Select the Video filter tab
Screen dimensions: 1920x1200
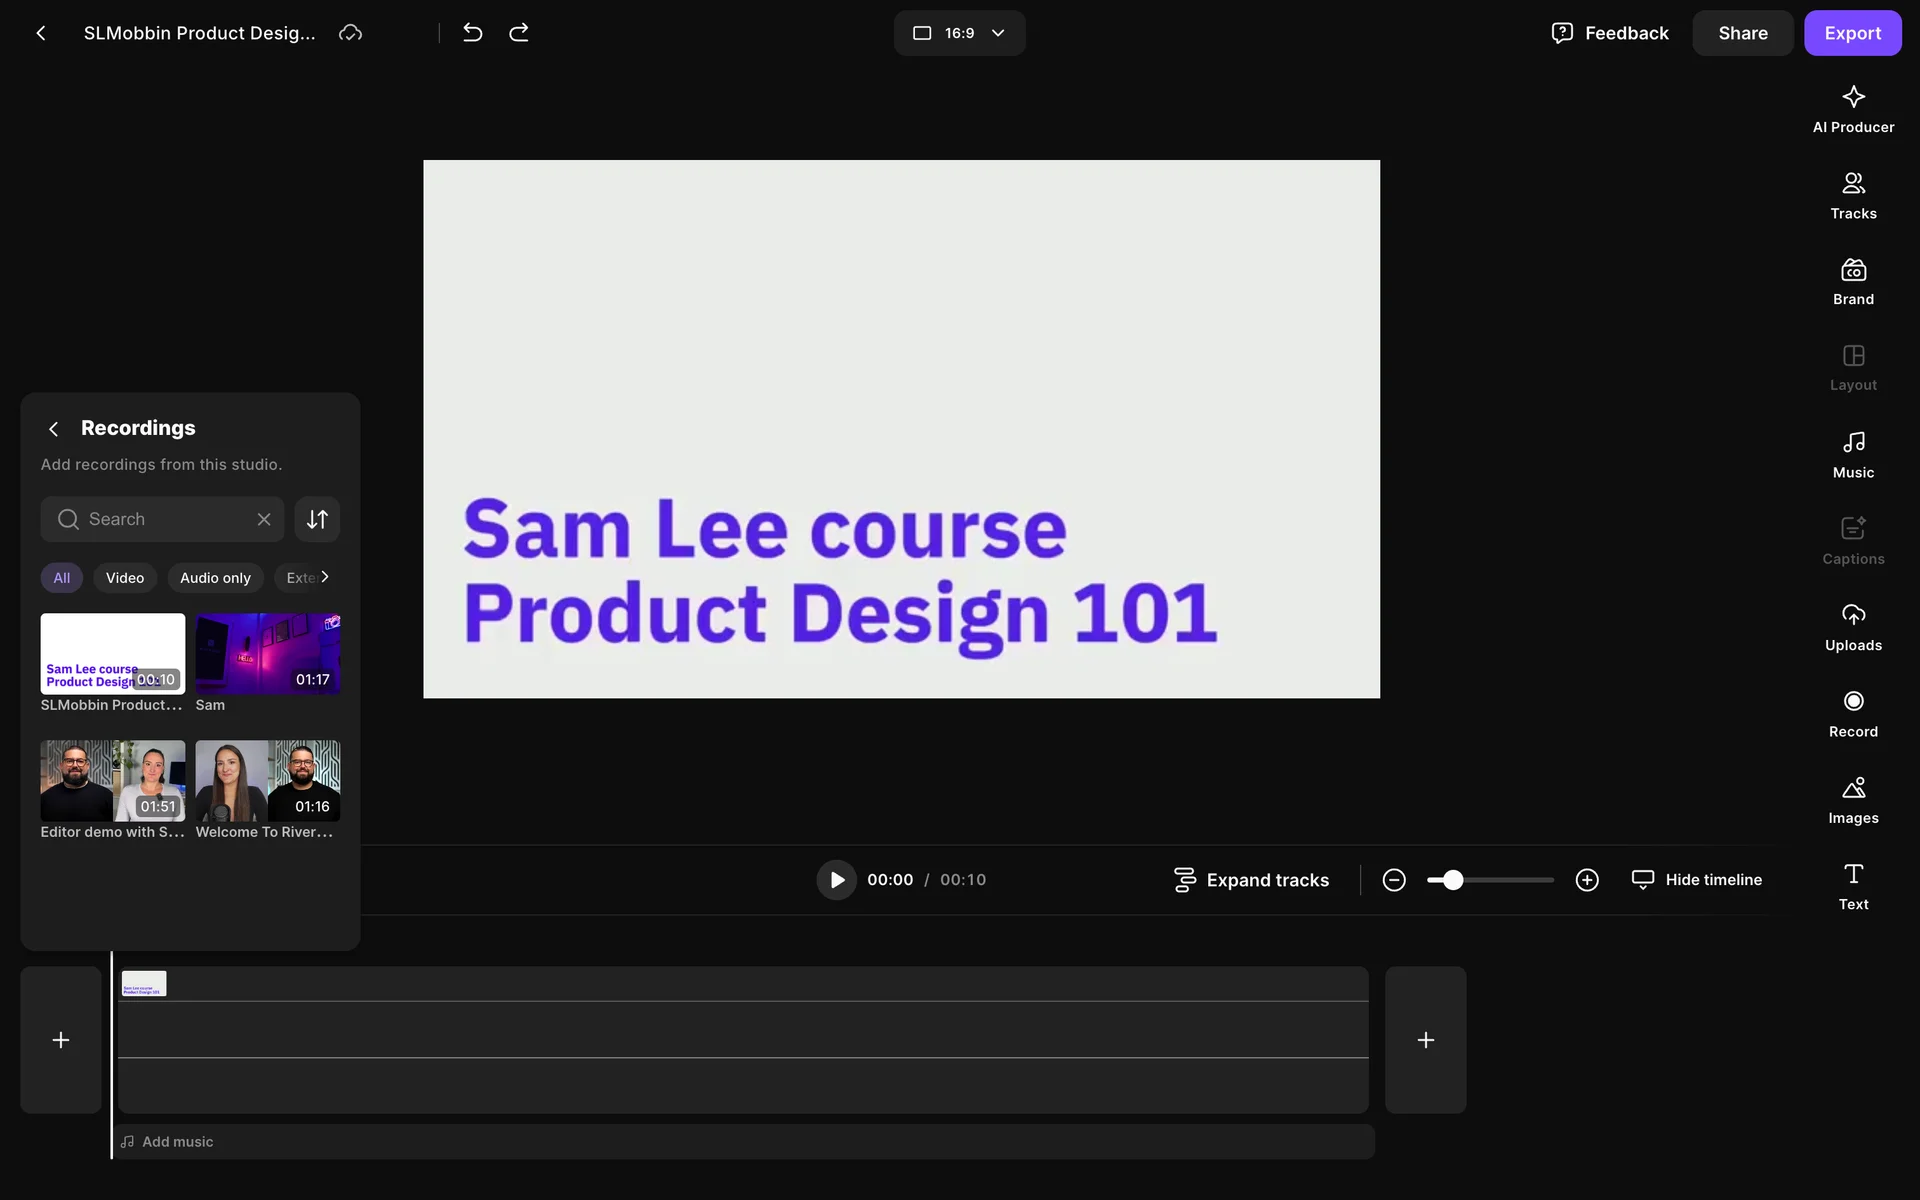[x=125, y=578]
